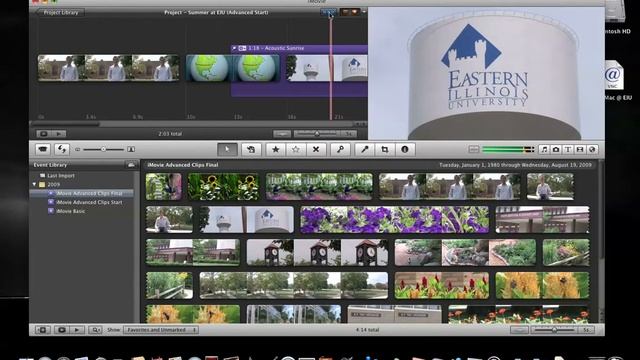Image resolution: width=640 pixels, height=360 pixels.
Task: Click the project horizontal scrollbar
Action: [x=65, y=124]
